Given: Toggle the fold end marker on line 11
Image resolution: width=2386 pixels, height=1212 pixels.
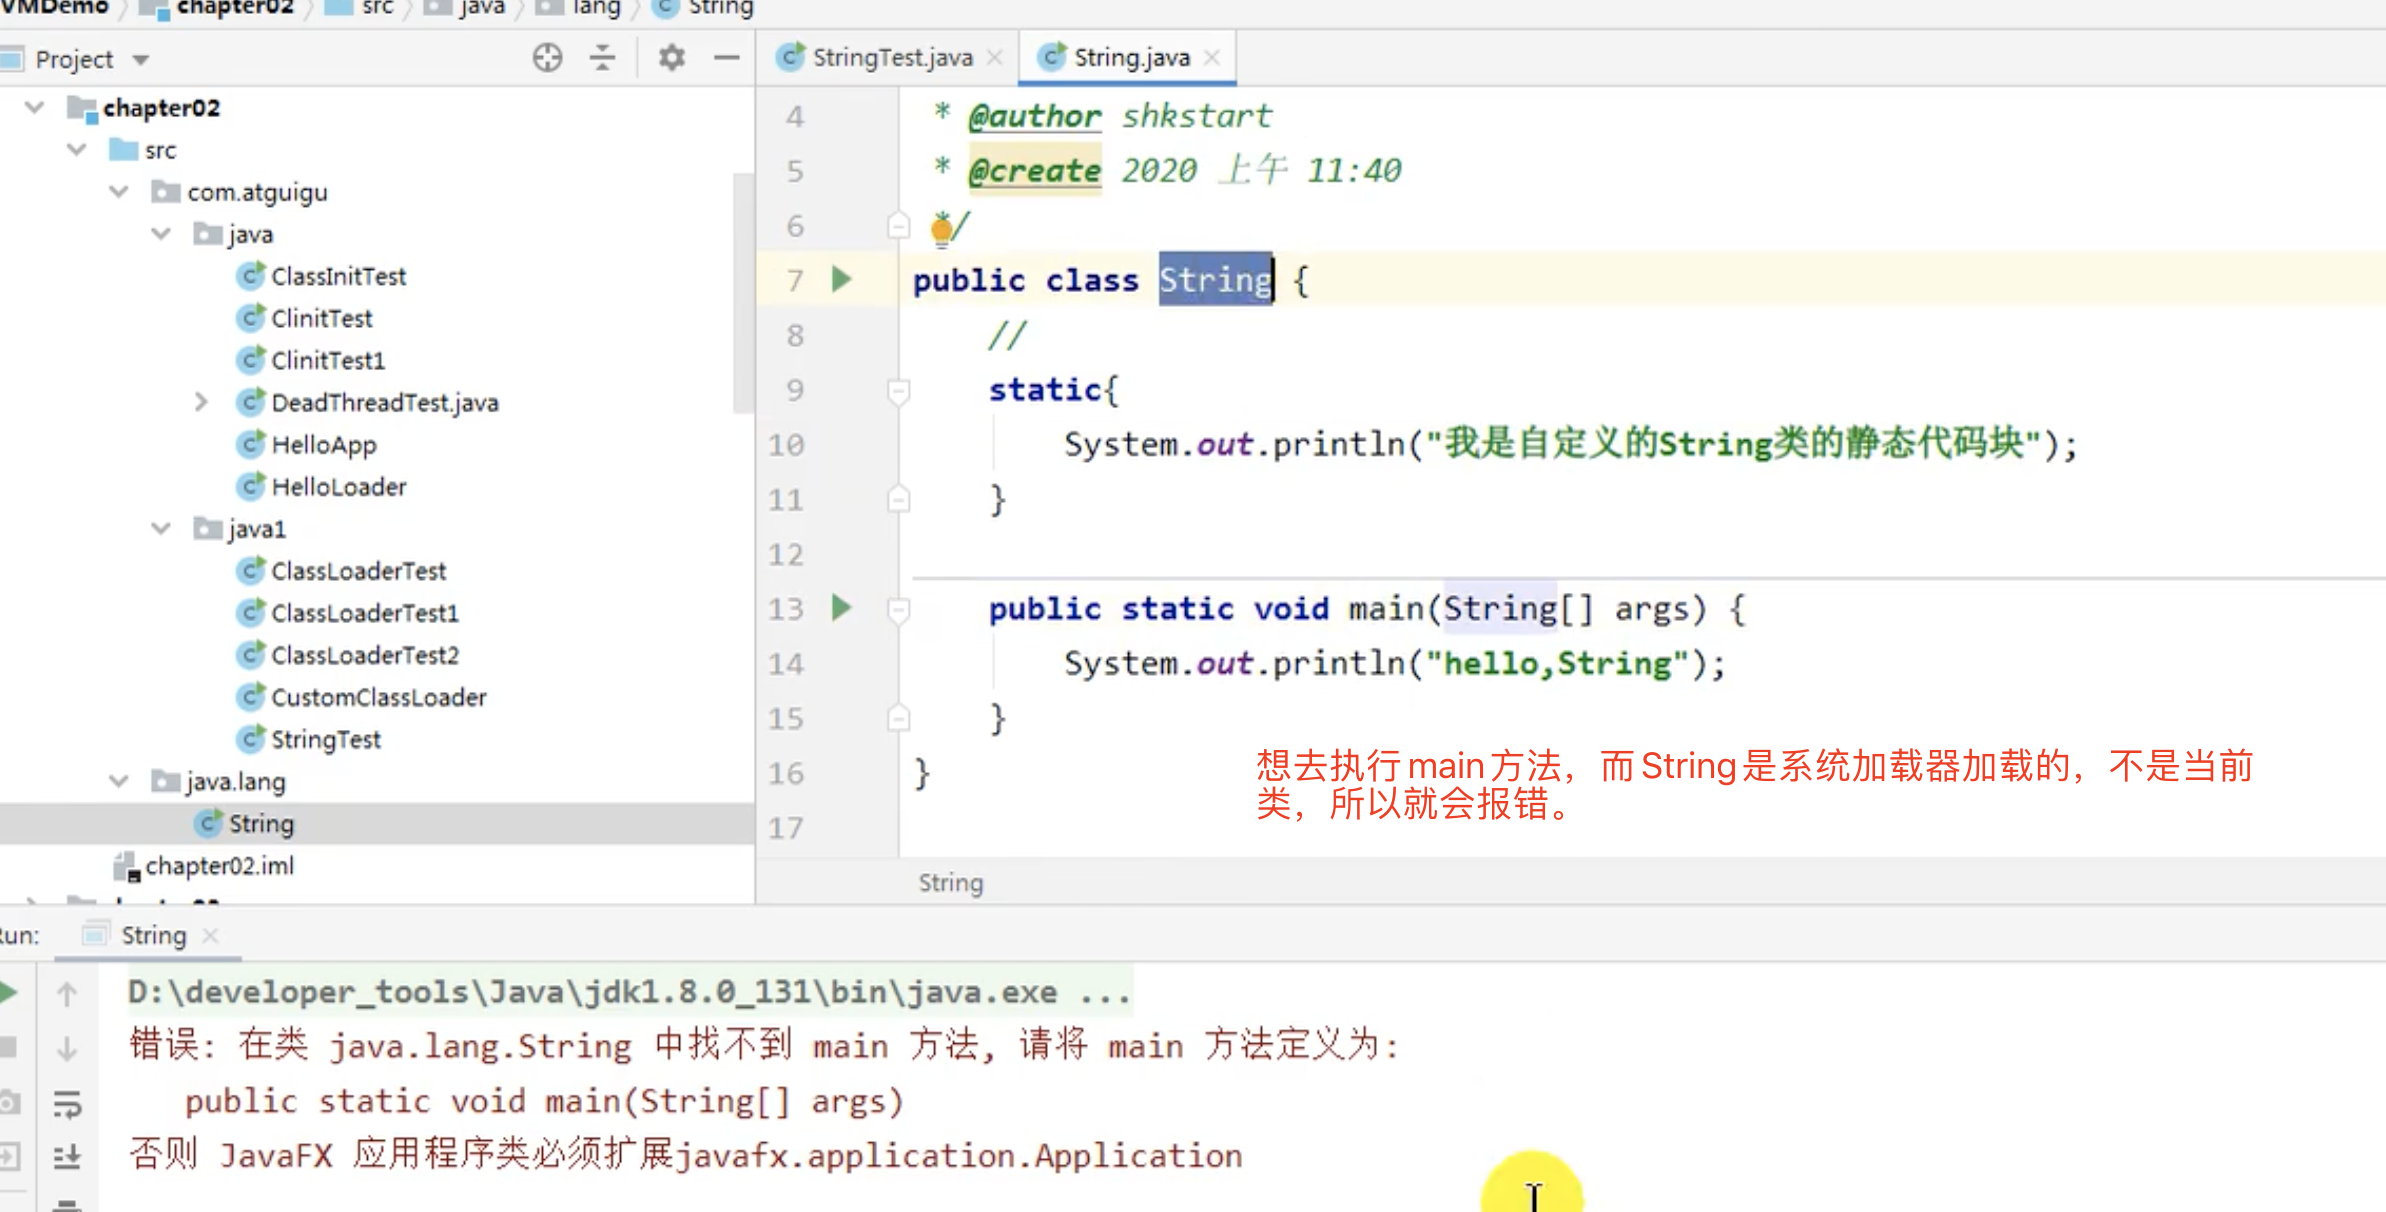Looking at the screenshot, I should click(898, 499).
